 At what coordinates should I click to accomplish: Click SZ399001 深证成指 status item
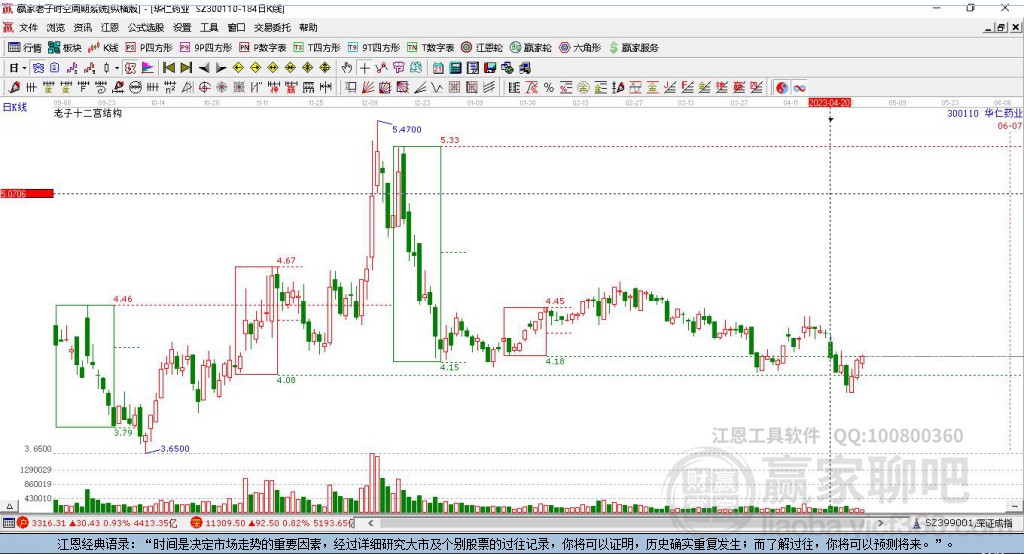pyautogui.click(x=963, y=523)
